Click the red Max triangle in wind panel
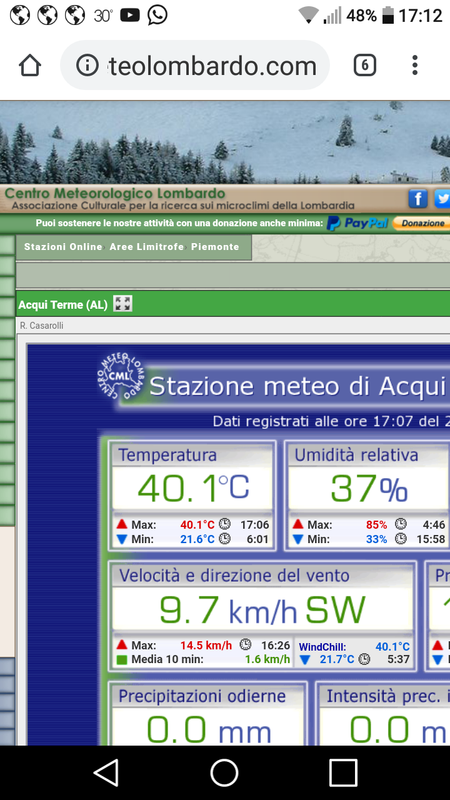Image resolution: width=450 pixels, height=800 pixels. click(x=121, y=644)
